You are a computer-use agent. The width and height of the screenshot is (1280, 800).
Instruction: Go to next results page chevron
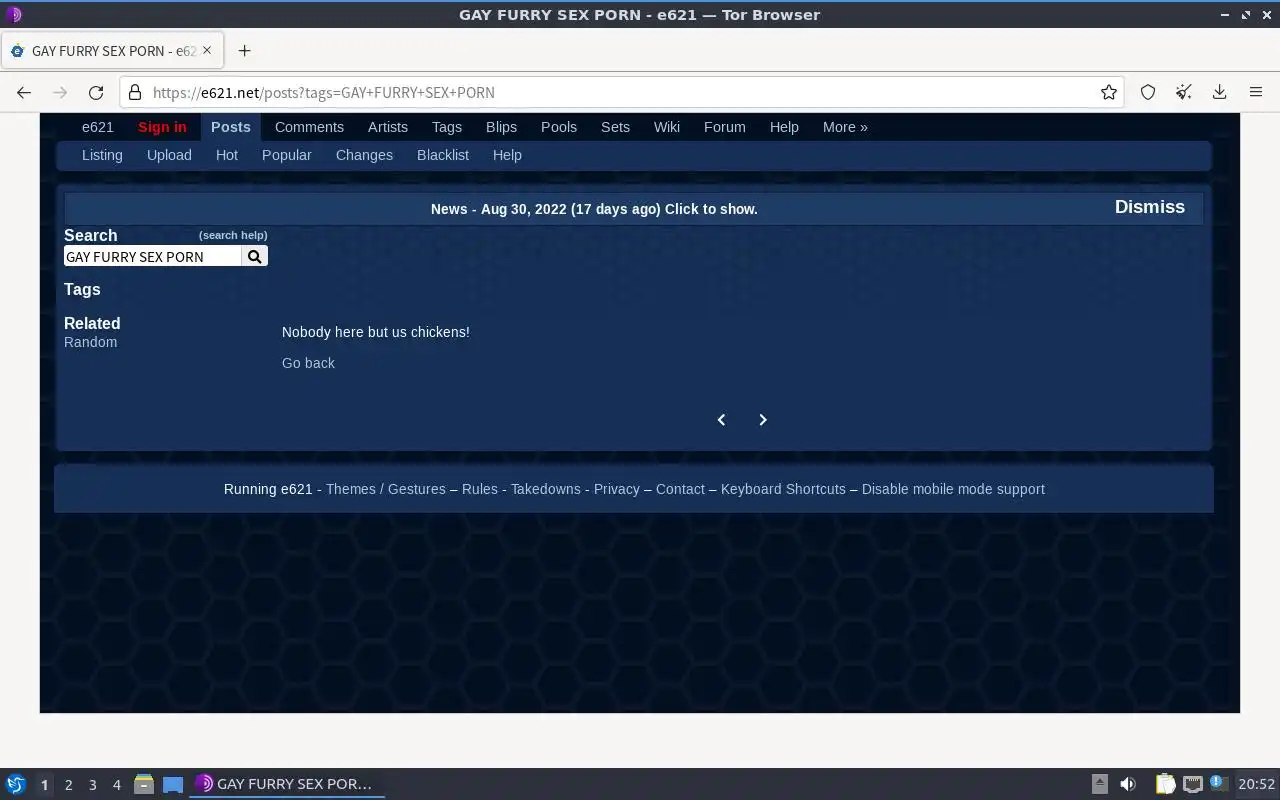point(763,420)
